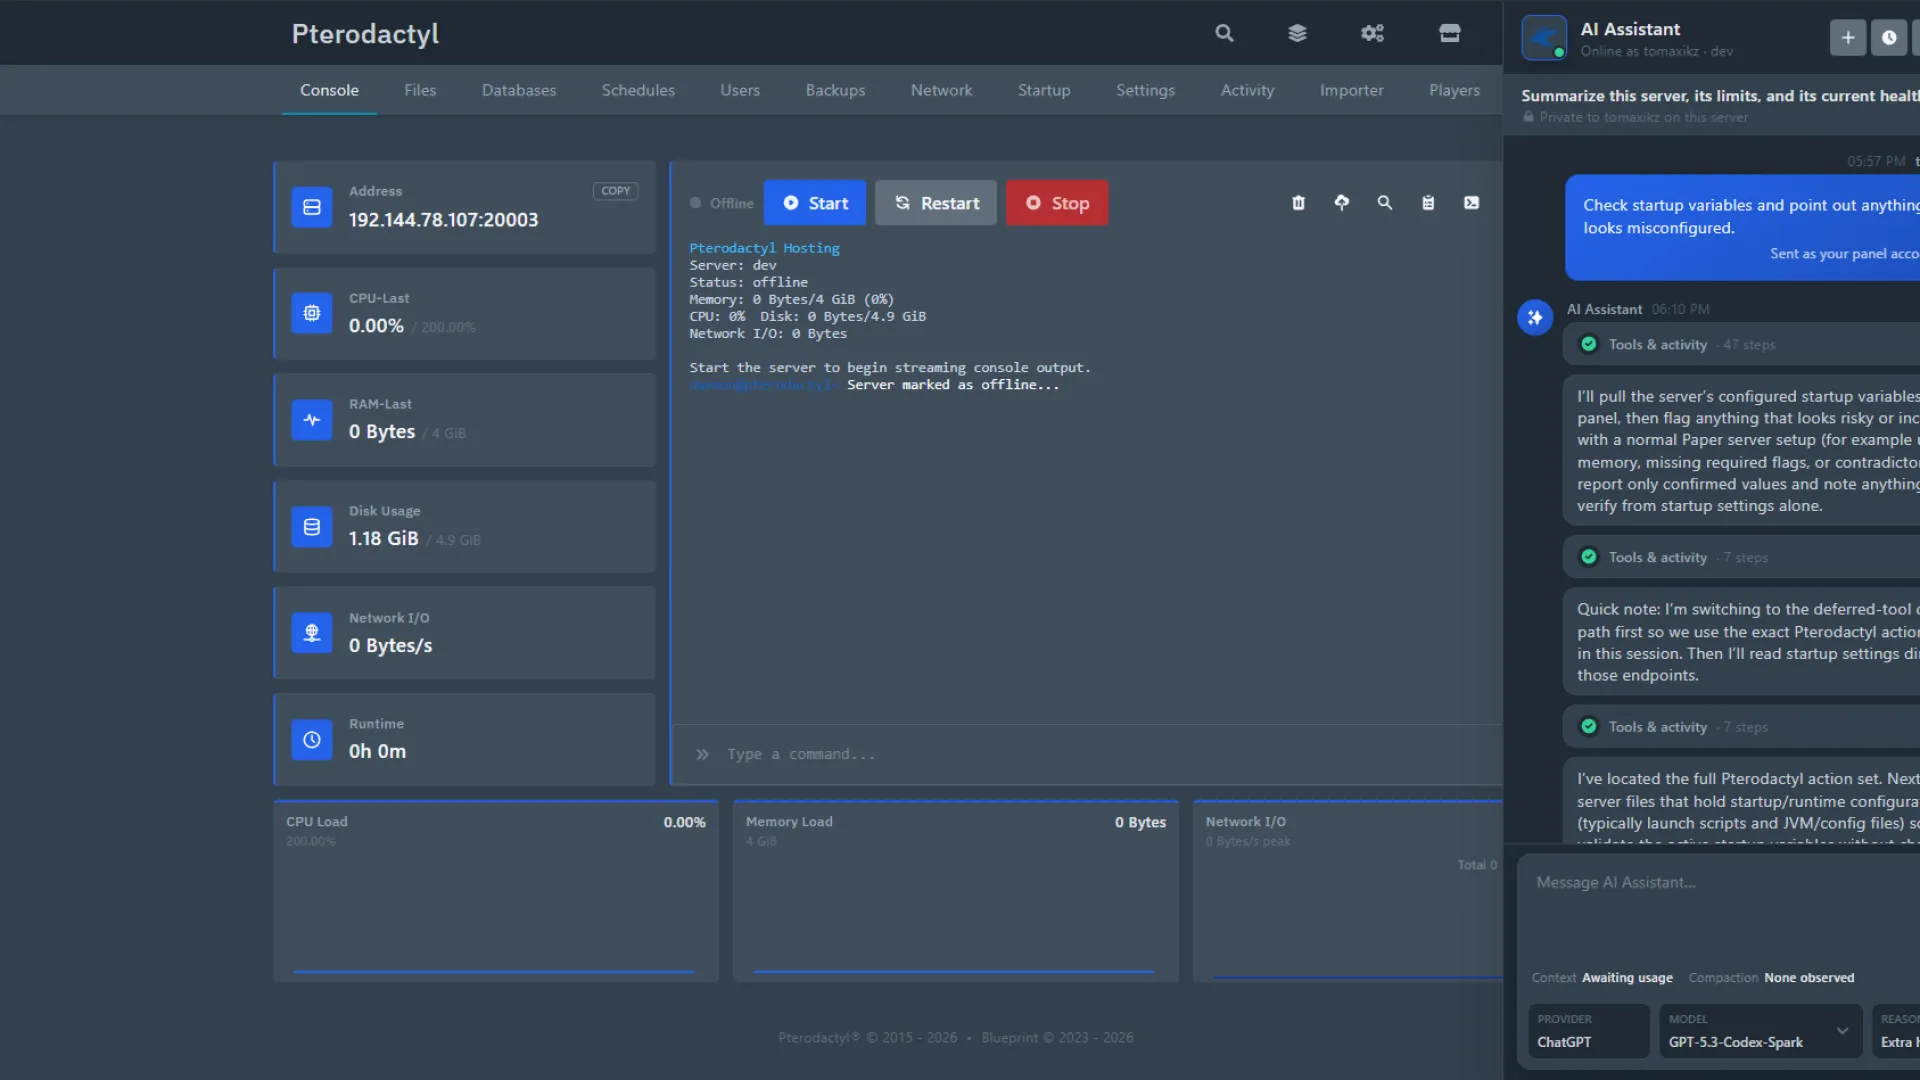
Task: Click the CPU Load graph panel
Action: 496,891
